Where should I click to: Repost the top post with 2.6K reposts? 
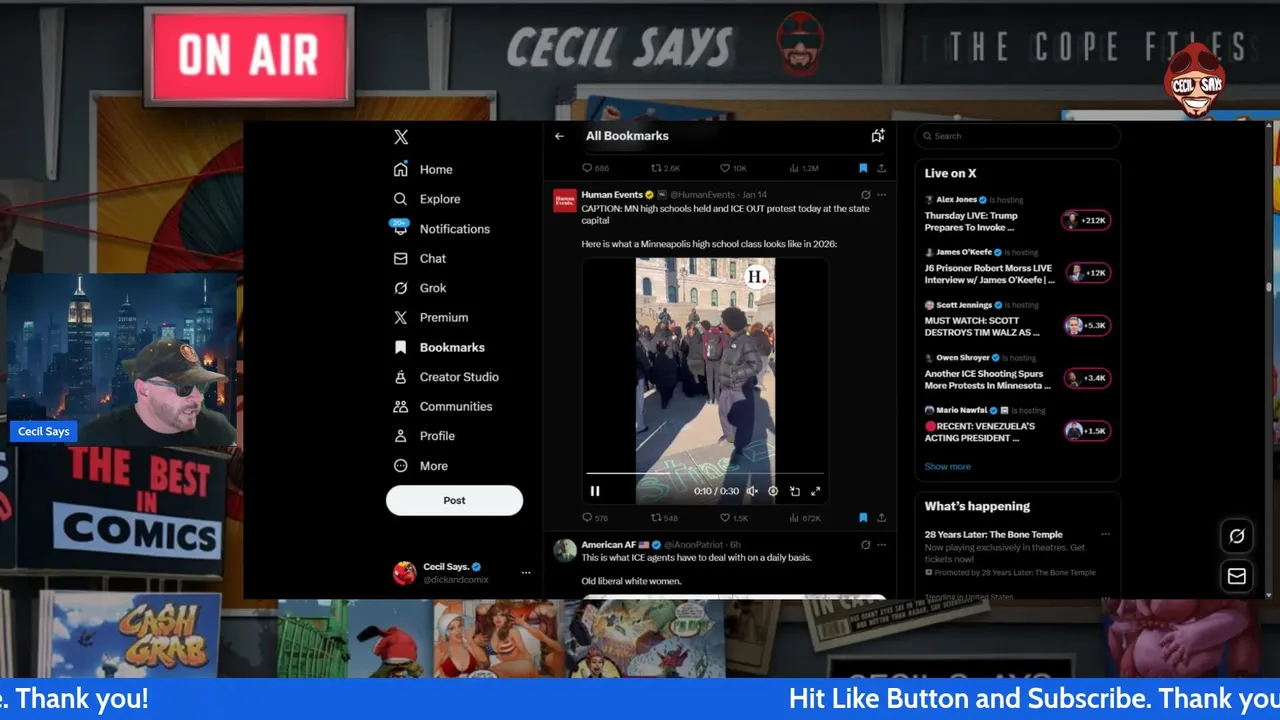coord(665,168)
